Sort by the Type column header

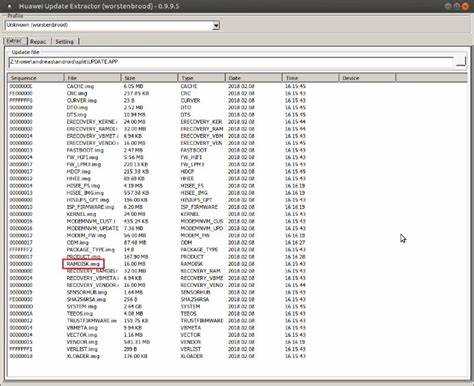click(x=202, y=78)
